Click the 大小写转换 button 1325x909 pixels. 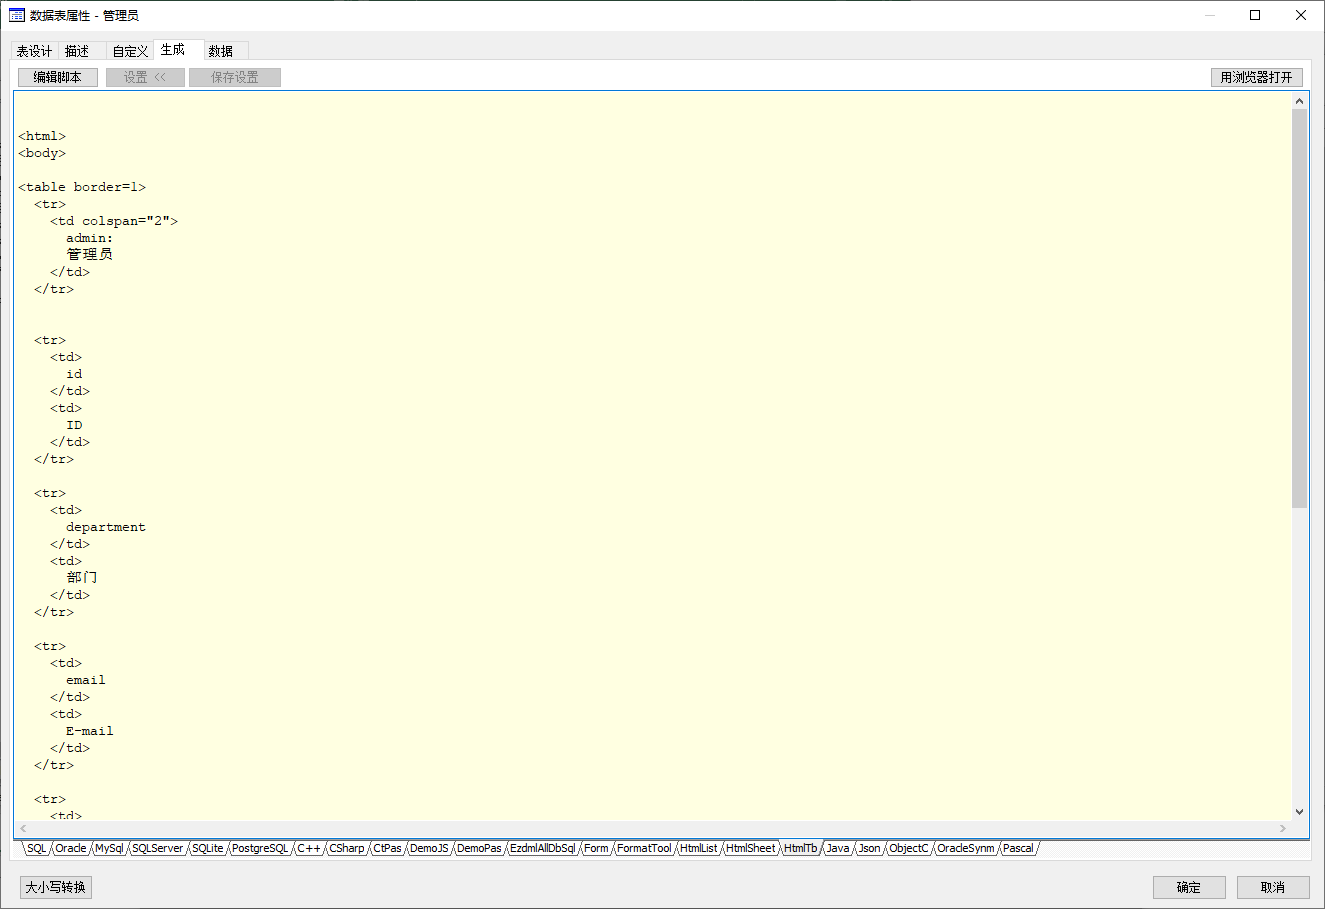click(56, 887)
